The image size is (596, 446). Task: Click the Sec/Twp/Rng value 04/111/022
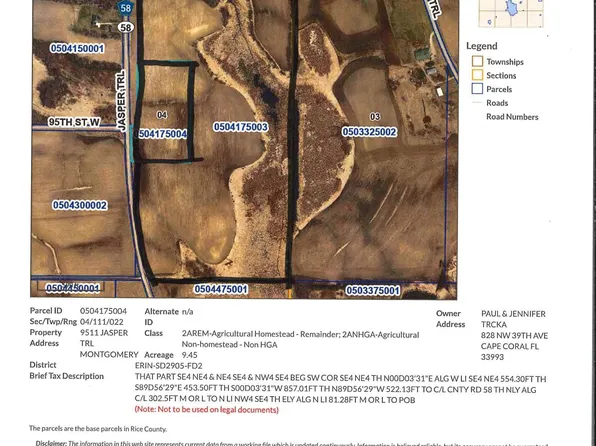click(x=101, y=322)
